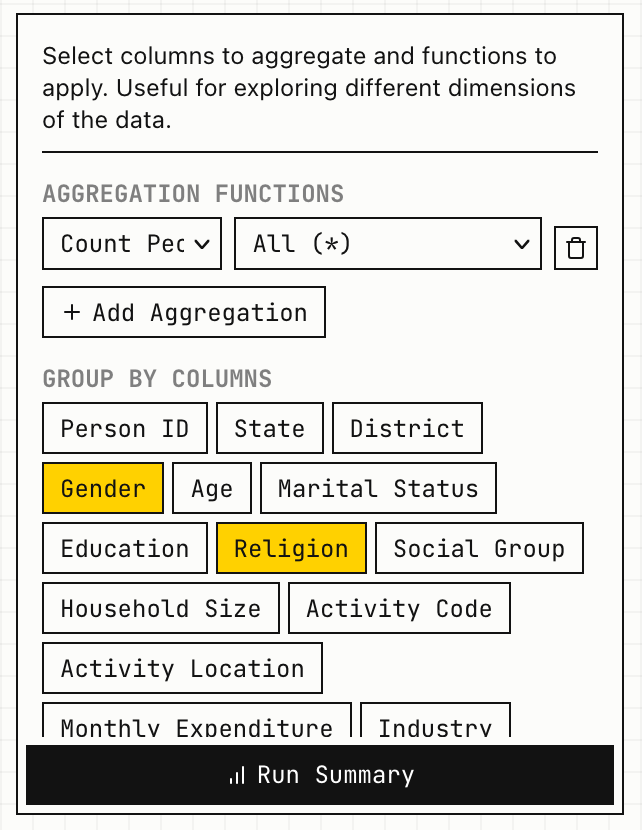This screenshot has width=642, height=830.
Task: Delete the aggregation with the trash icon
Action: [576, 248]
